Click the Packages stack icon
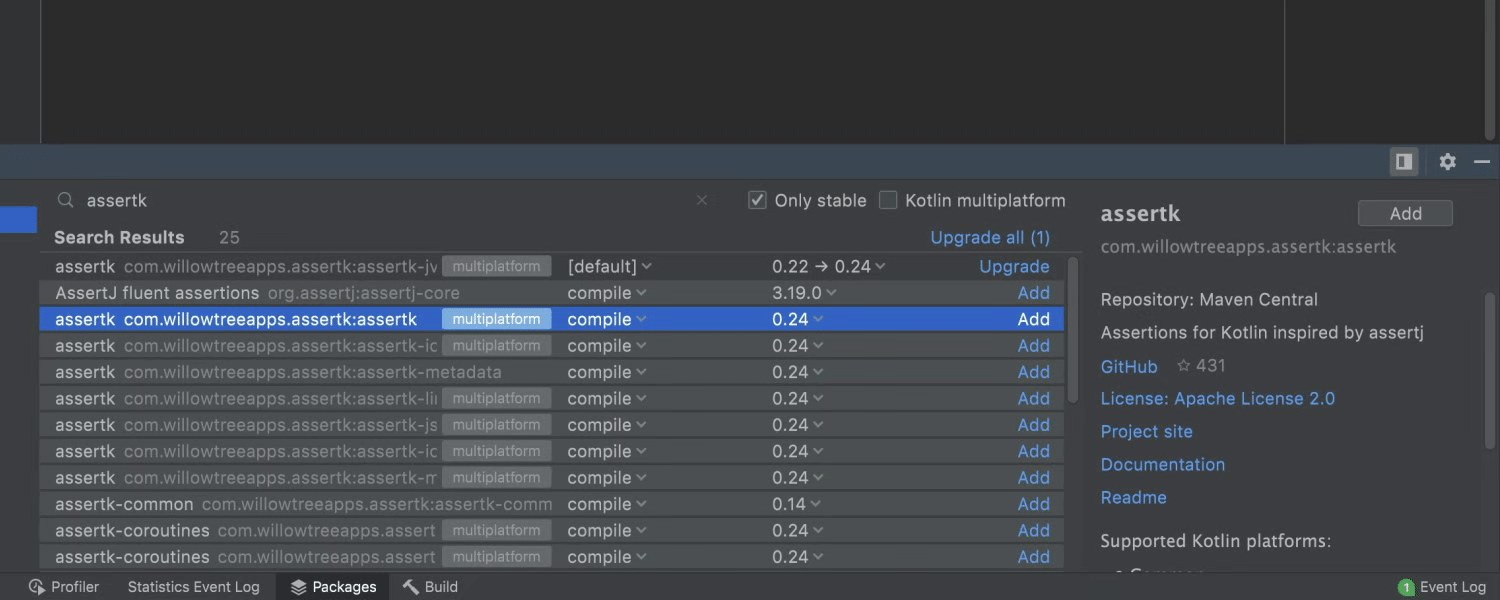 298,587
